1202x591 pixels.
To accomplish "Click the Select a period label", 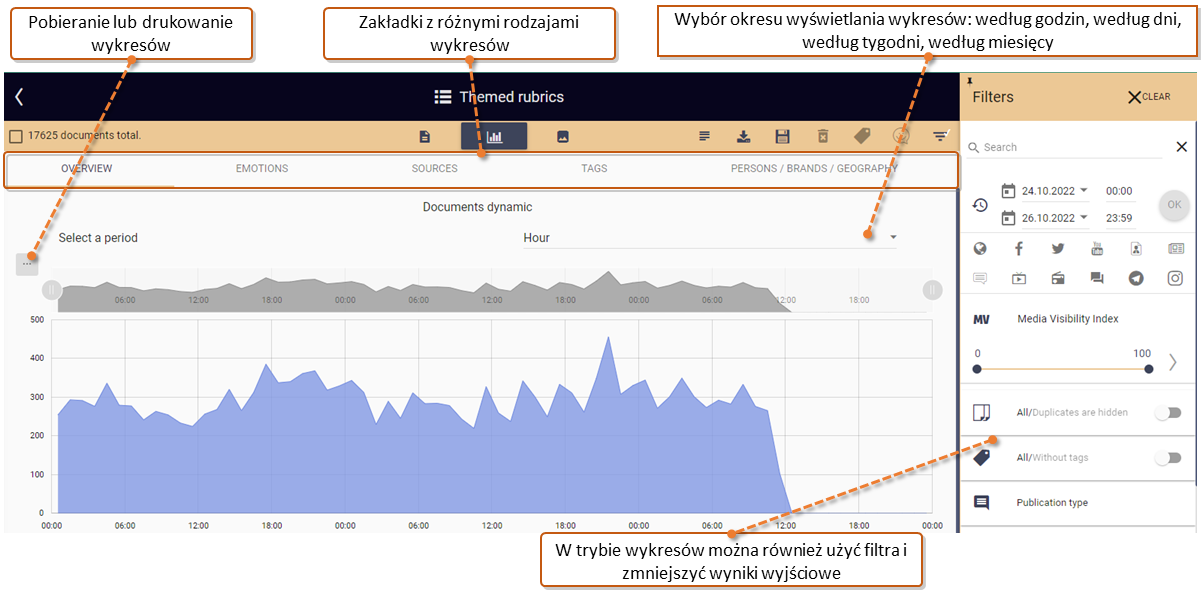I will click(x=98, y=238).
